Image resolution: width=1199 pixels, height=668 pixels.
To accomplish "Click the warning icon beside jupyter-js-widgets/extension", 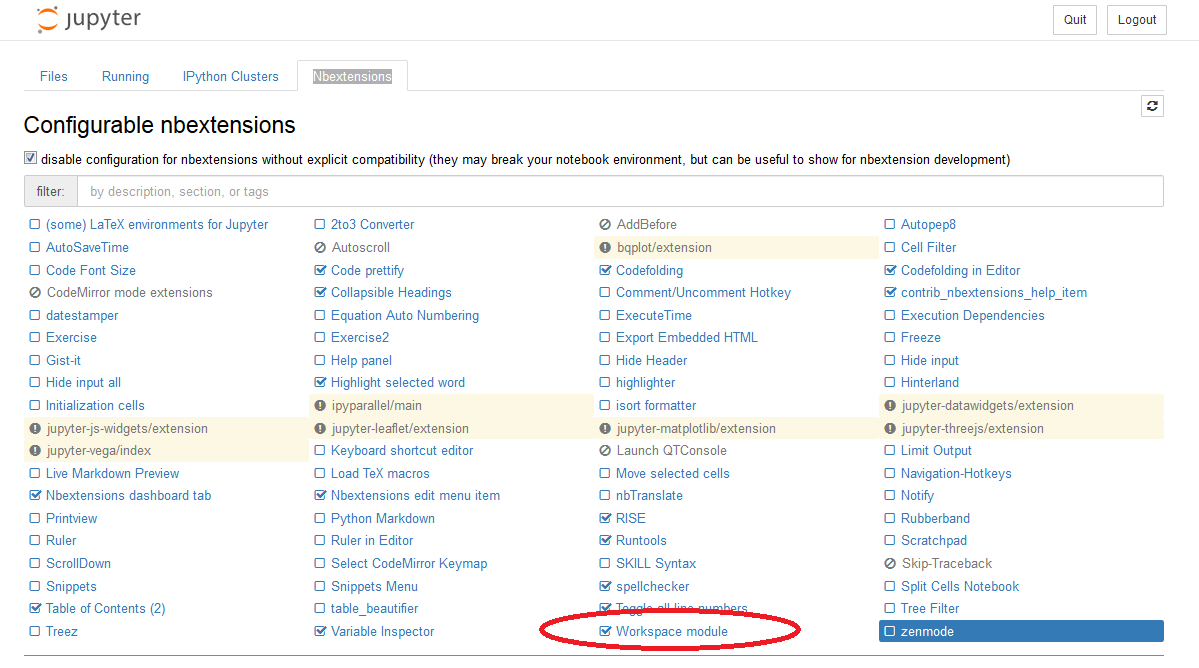I will coord(35,429).
